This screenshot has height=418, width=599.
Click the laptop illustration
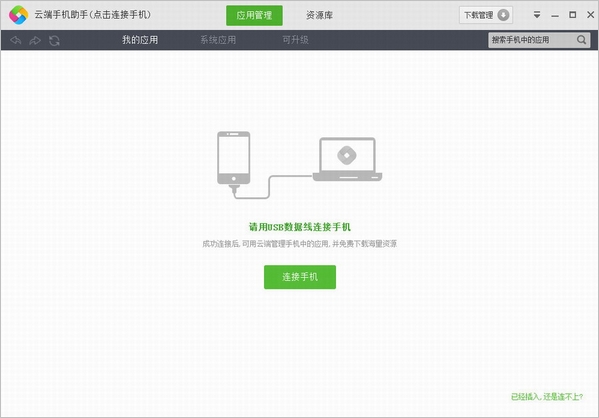point(347,159)
